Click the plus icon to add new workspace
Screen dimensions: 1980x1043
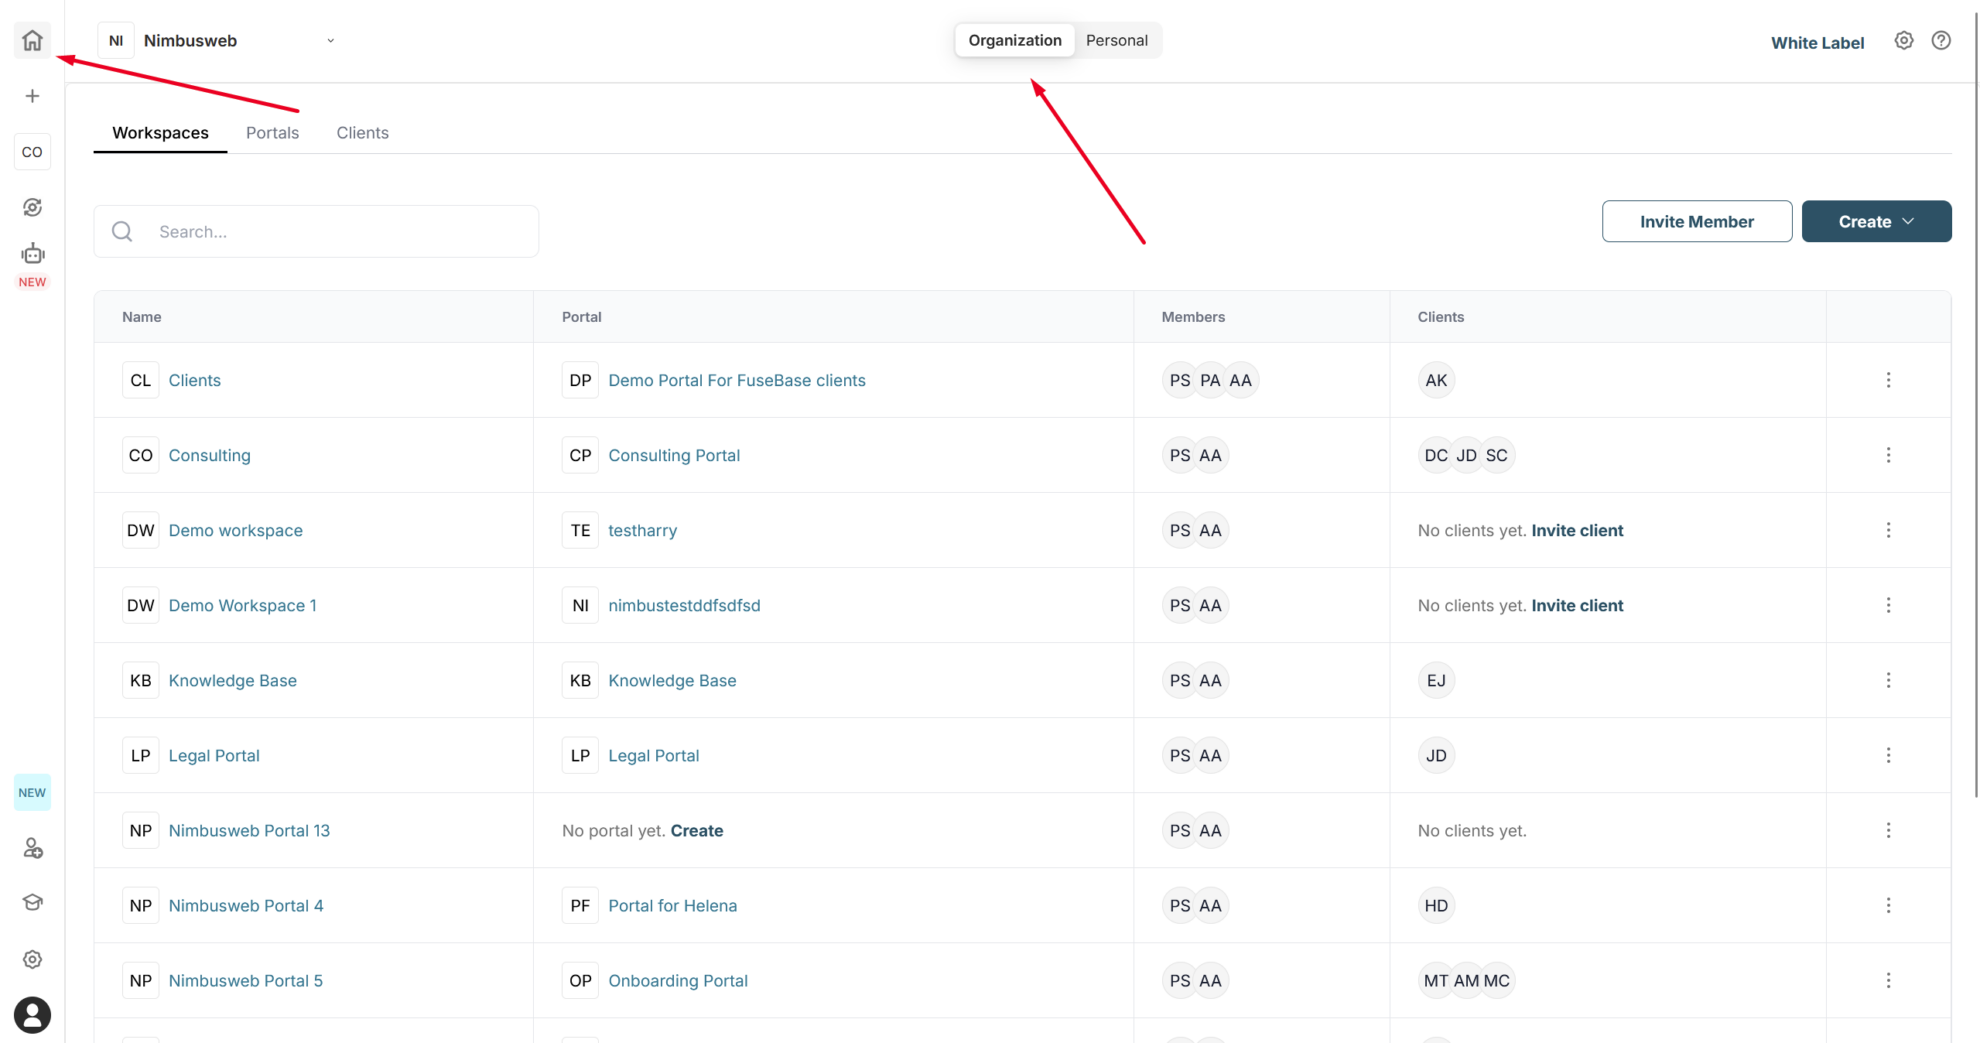32,95
